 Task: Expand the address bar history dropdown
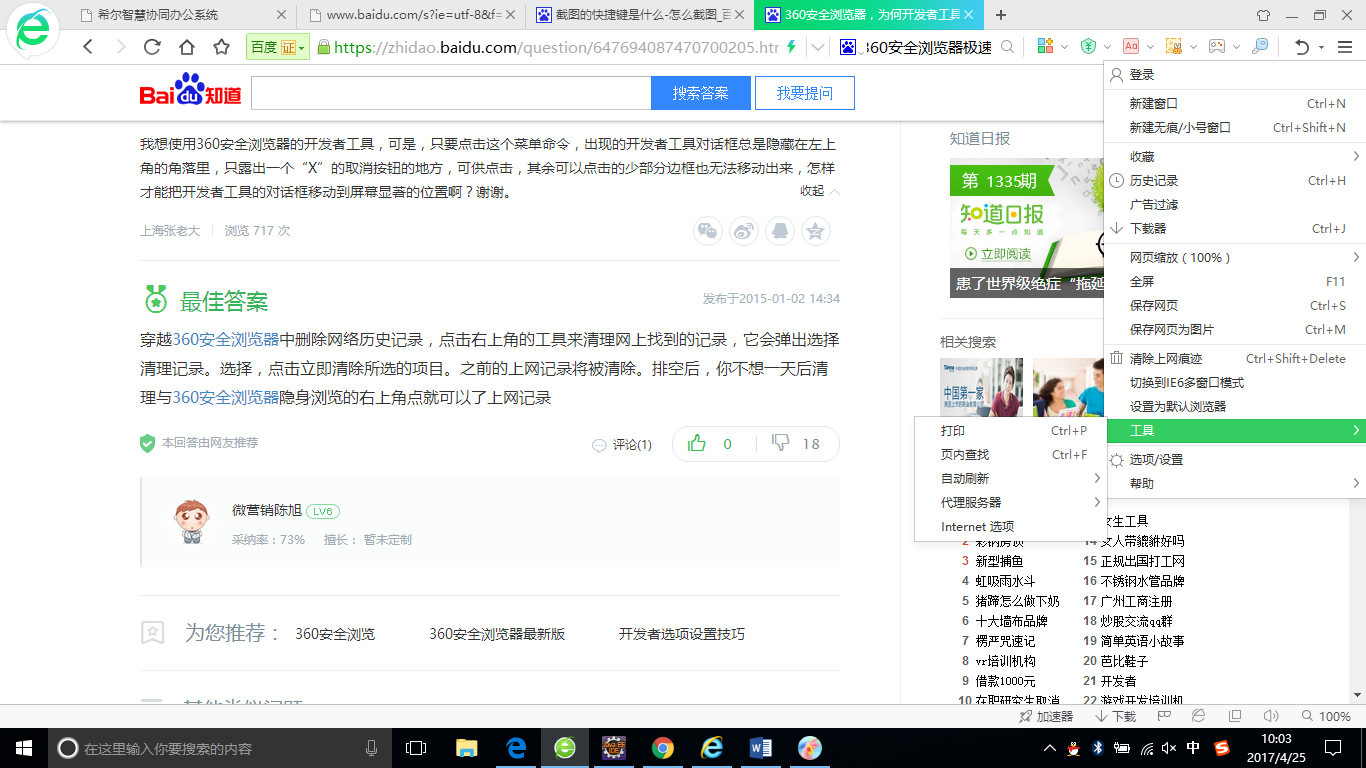(818, 47)
